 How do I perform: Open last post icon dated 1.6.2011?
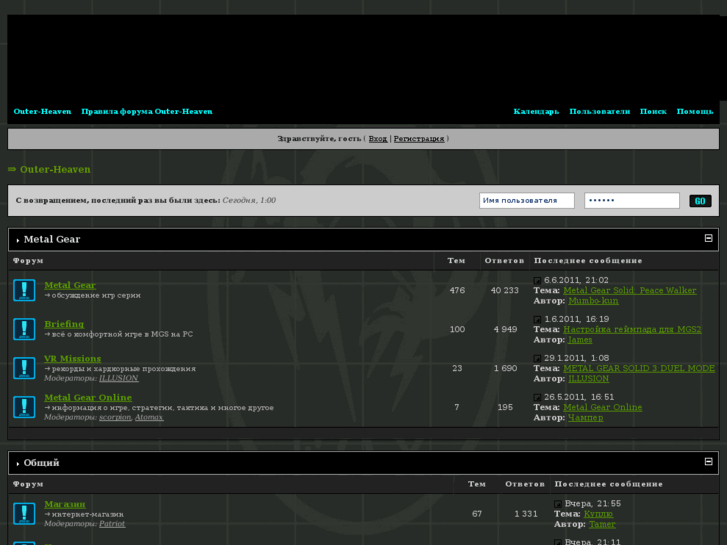tap(537, 320)
